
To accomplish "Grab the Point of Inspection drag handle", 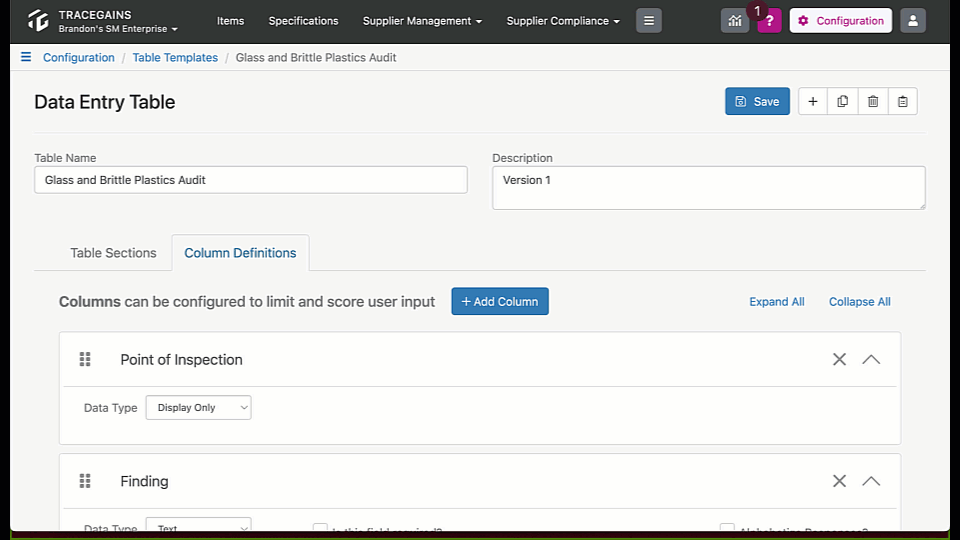I will click(x=85, y=359).
